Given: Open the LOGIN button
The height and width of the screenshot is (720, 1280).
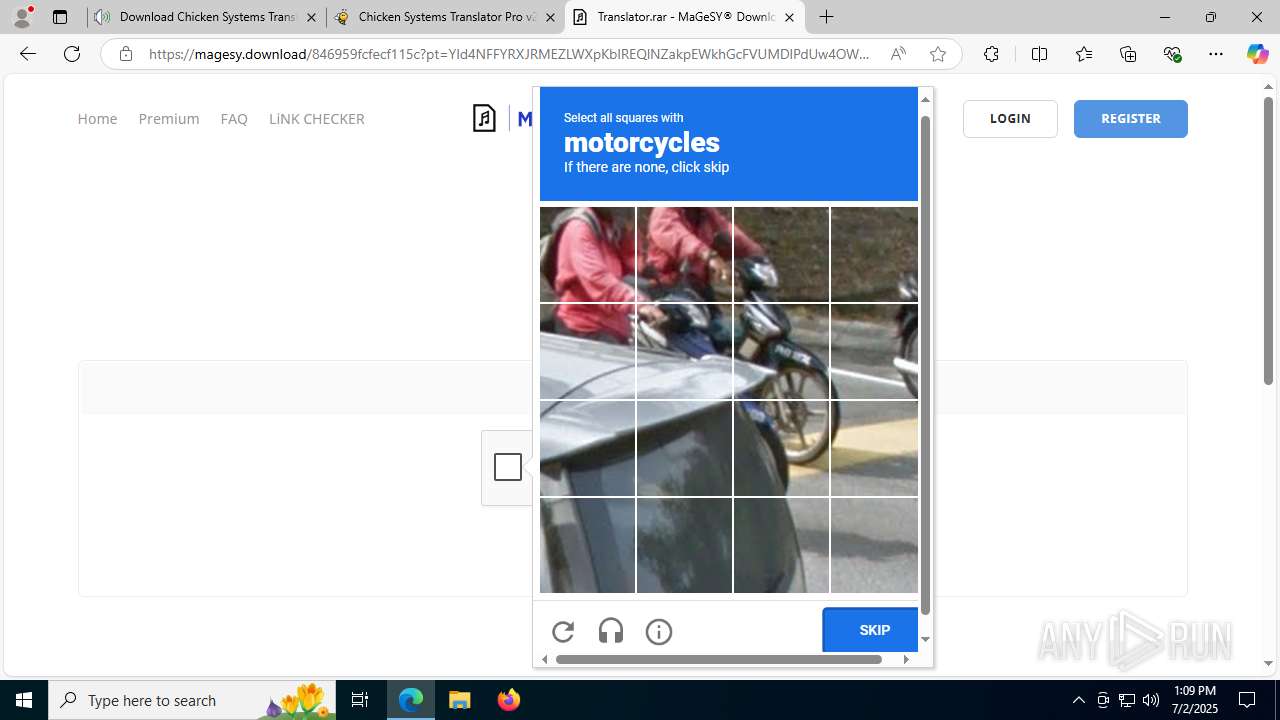Looking at the screenshot, I should point(1010,118).
